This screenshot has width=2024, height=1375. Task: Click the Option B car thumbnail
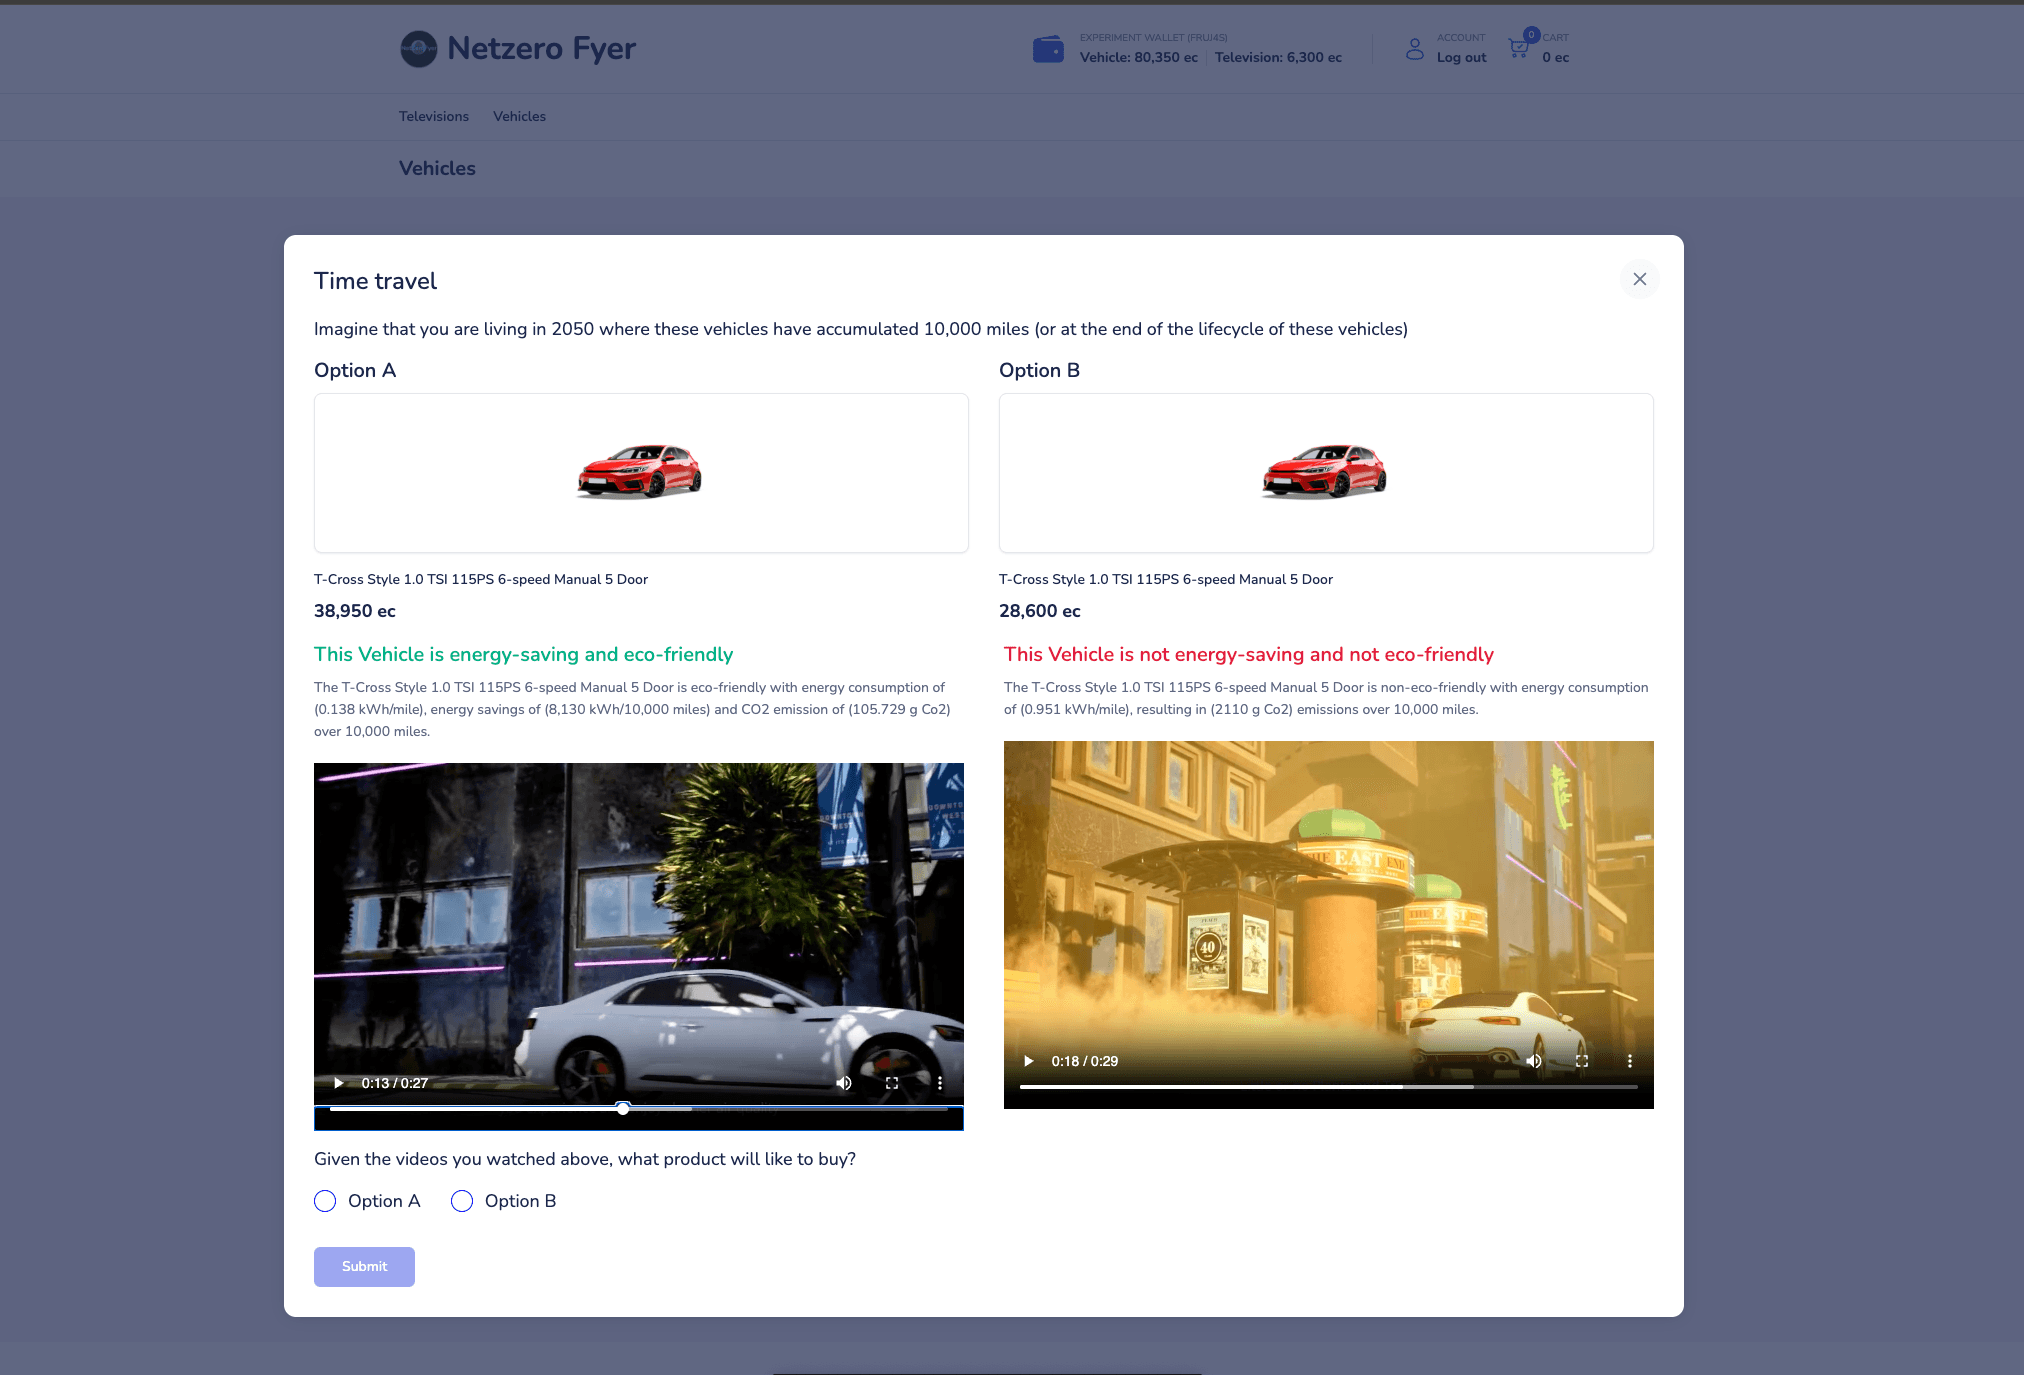(1325, 472)
